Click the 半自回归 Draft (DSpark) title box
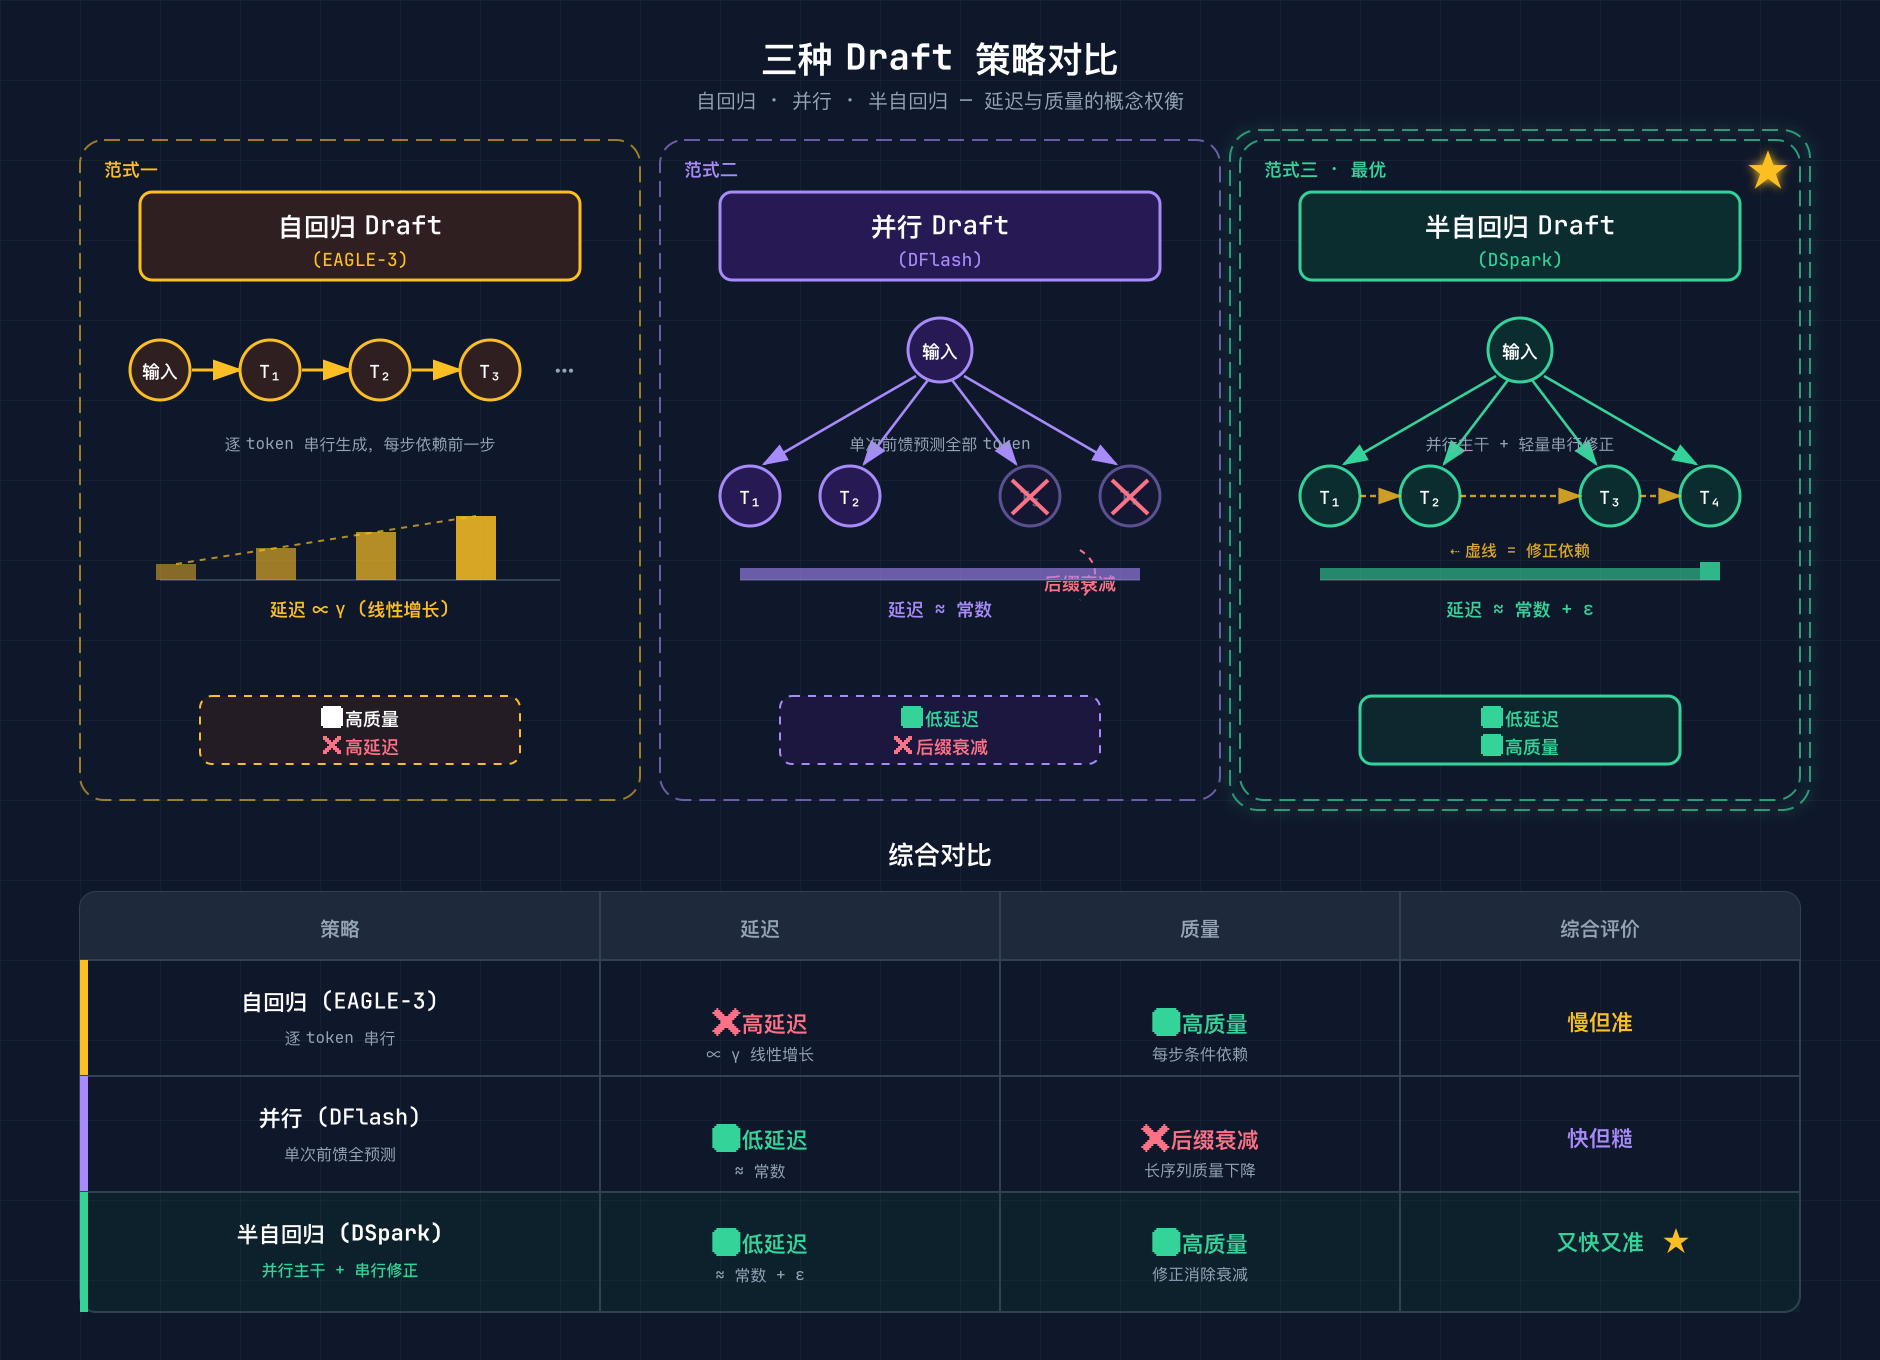This screenshot has height=1360, width=1880. pyautogui.click(x=1520, y=236)
